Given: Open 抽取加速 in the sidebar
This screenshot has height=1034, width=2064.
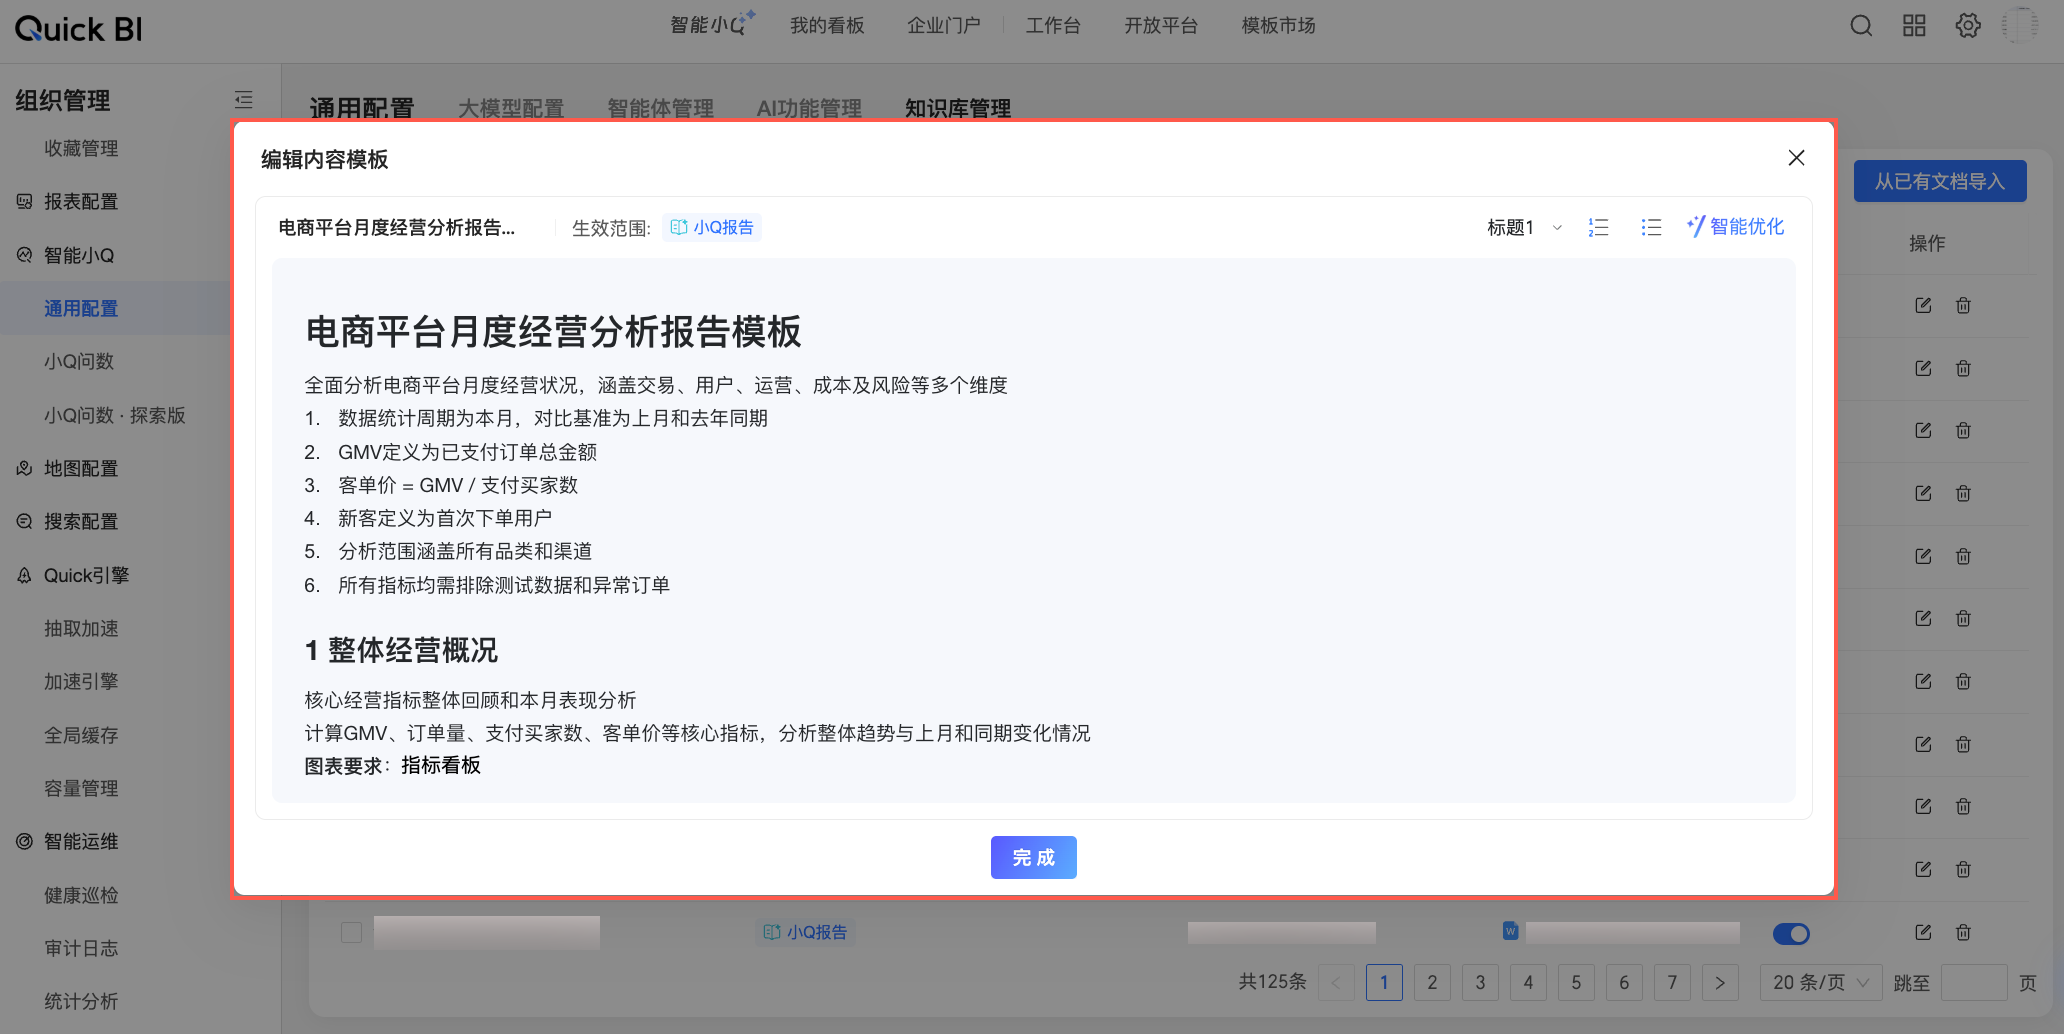Looking at the screenshot, I should tap(81, 629).
